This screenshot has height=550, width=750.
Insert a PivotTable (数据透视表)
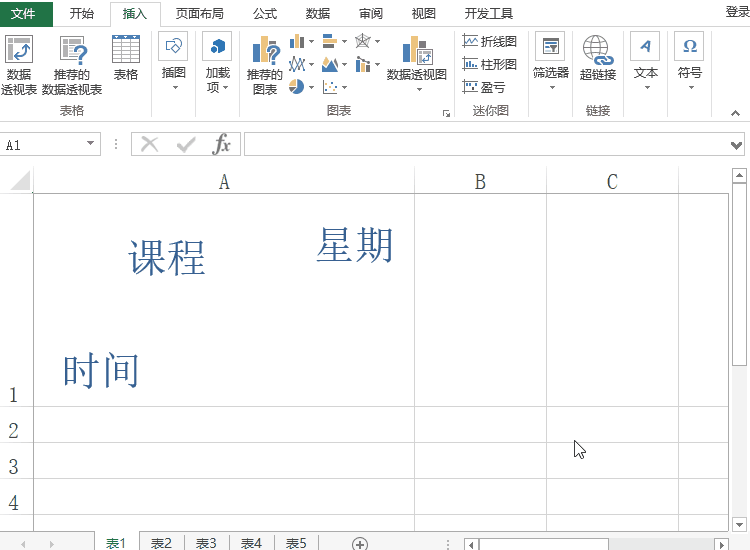(19, 65)
